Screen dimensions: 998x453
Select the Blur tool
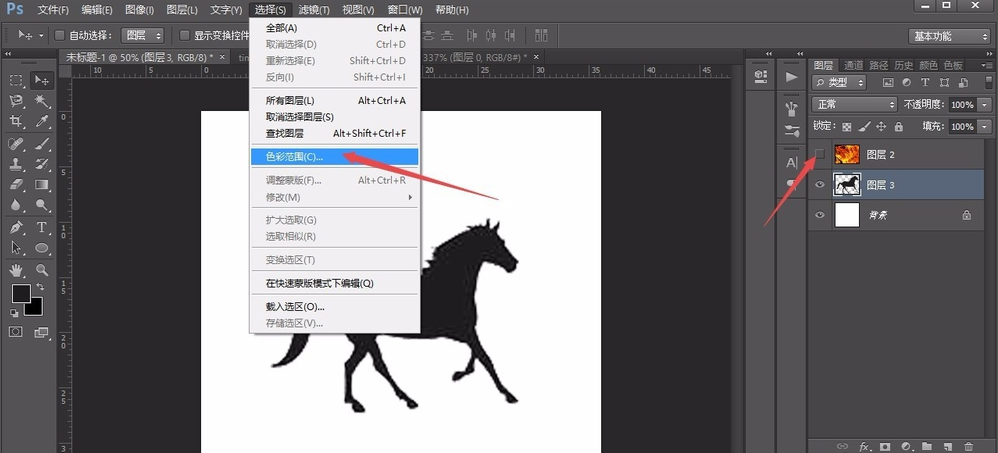pos(17,205)
